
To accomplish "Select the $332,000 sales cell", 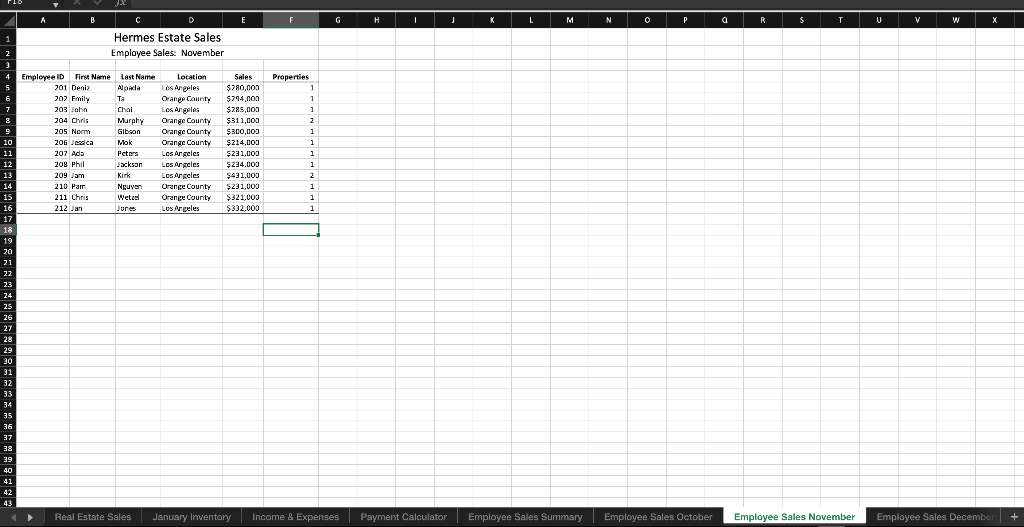I will [x=243, y=208].
